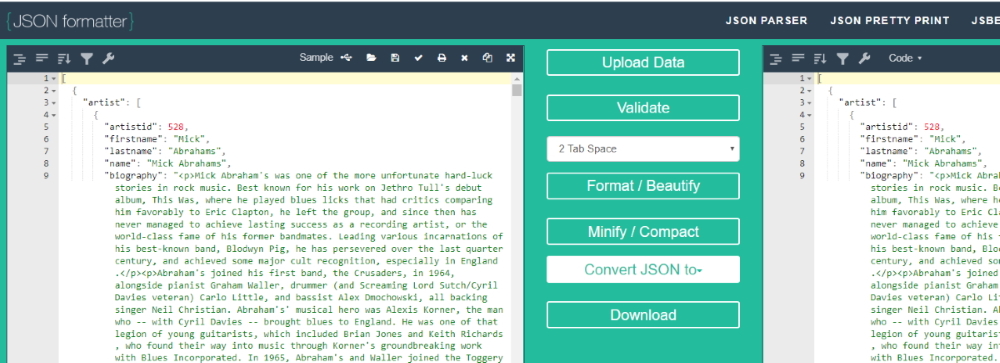Click the artistid value 528 in right editor
This screenshot has height=363, width=1000.
pyautogui.click(x=932, y=127)
